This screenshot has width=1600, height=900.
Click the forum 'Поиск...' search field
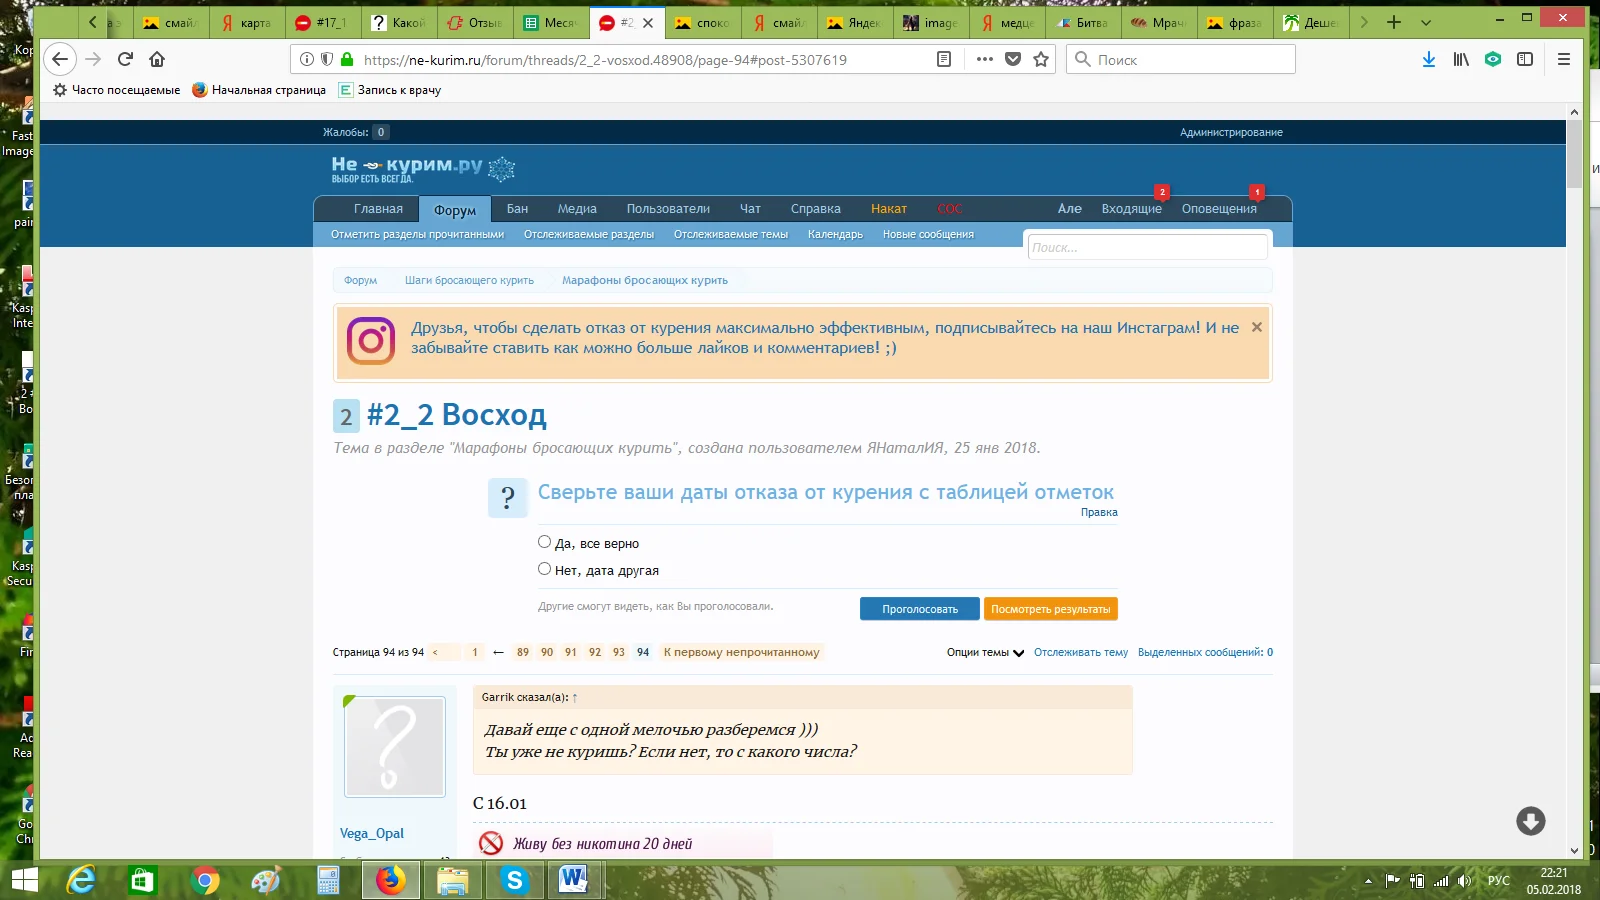coord(1148,247)
